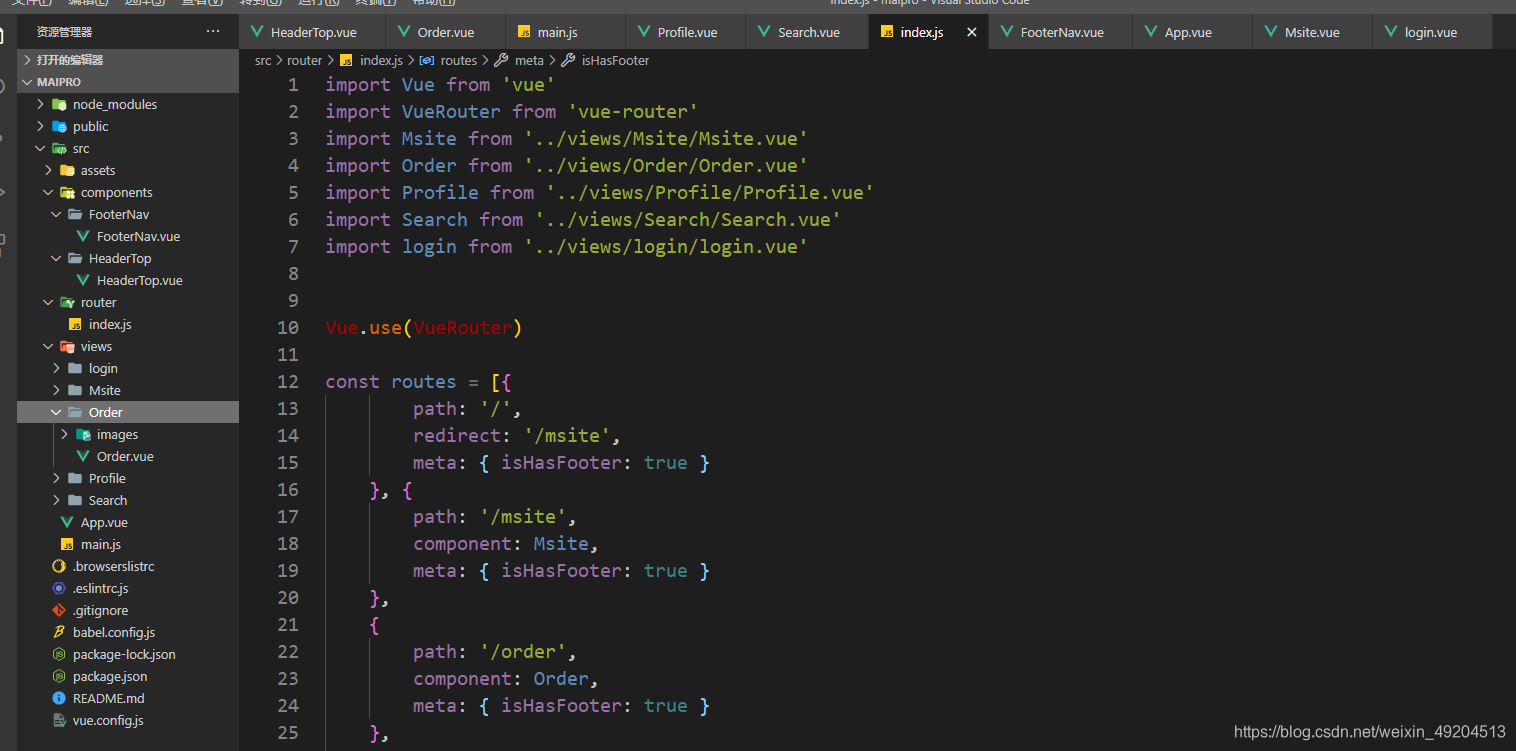The width and height of the screenshot is (1516, 751).
Task: Click the router folder icon
Action: [68, 302]
